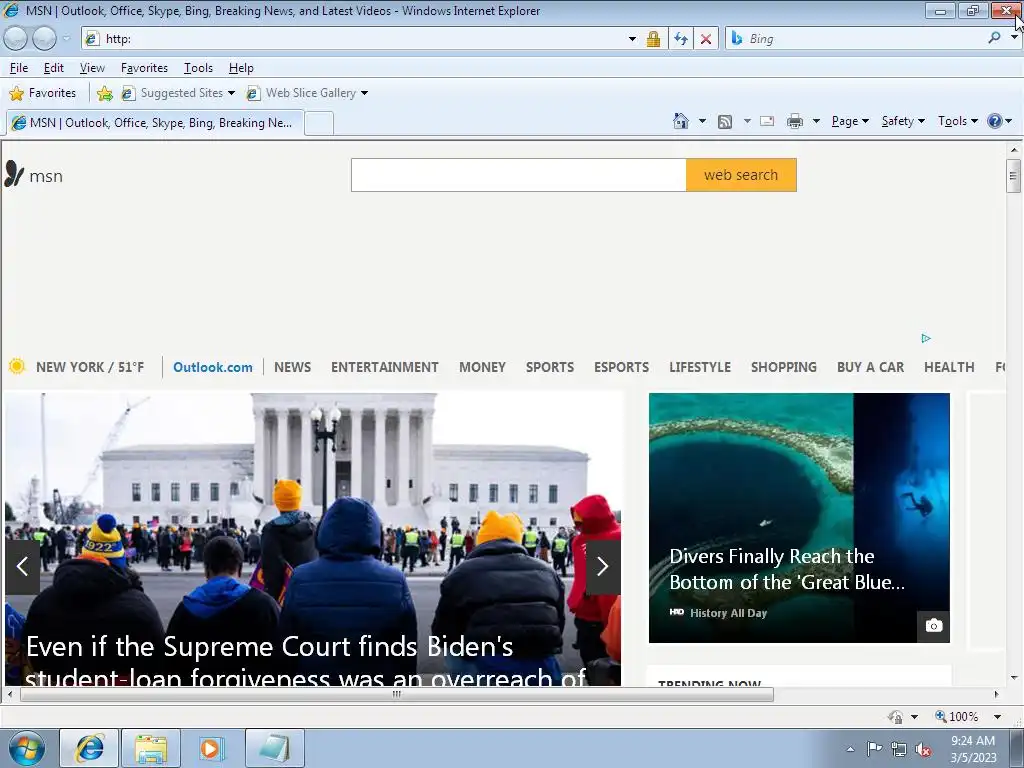The height and width of the screenshot is (768, 1024).
Task: Open the Safety dropdown menu
Action: [x=903, y=121]
